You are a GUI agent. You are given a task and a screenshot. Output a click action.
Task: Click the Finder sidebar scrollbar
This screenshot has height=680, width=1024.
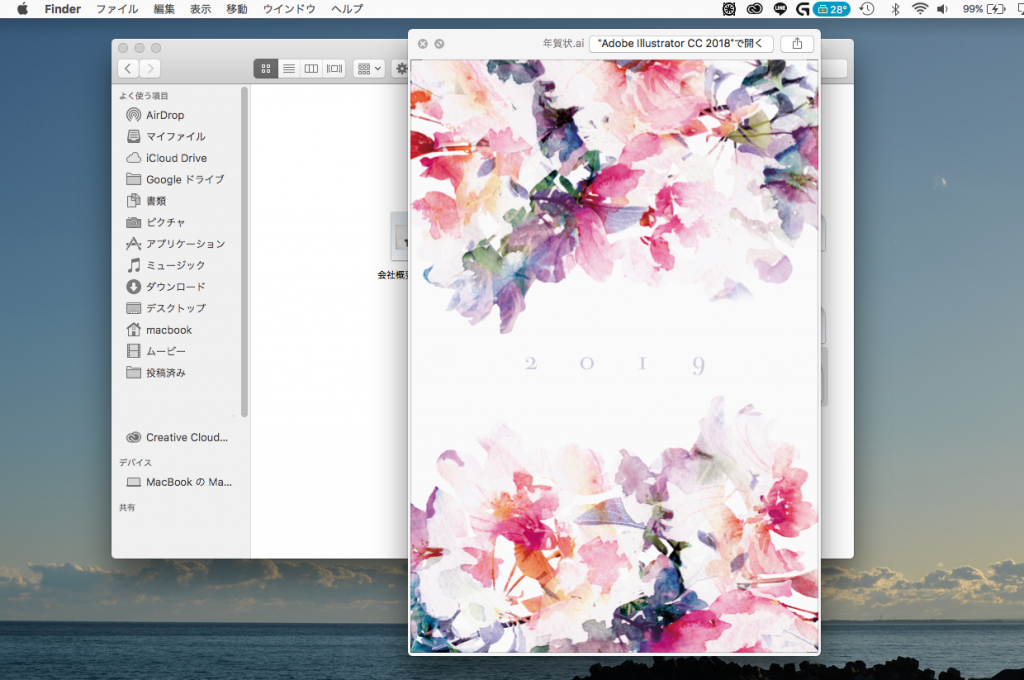244,250
